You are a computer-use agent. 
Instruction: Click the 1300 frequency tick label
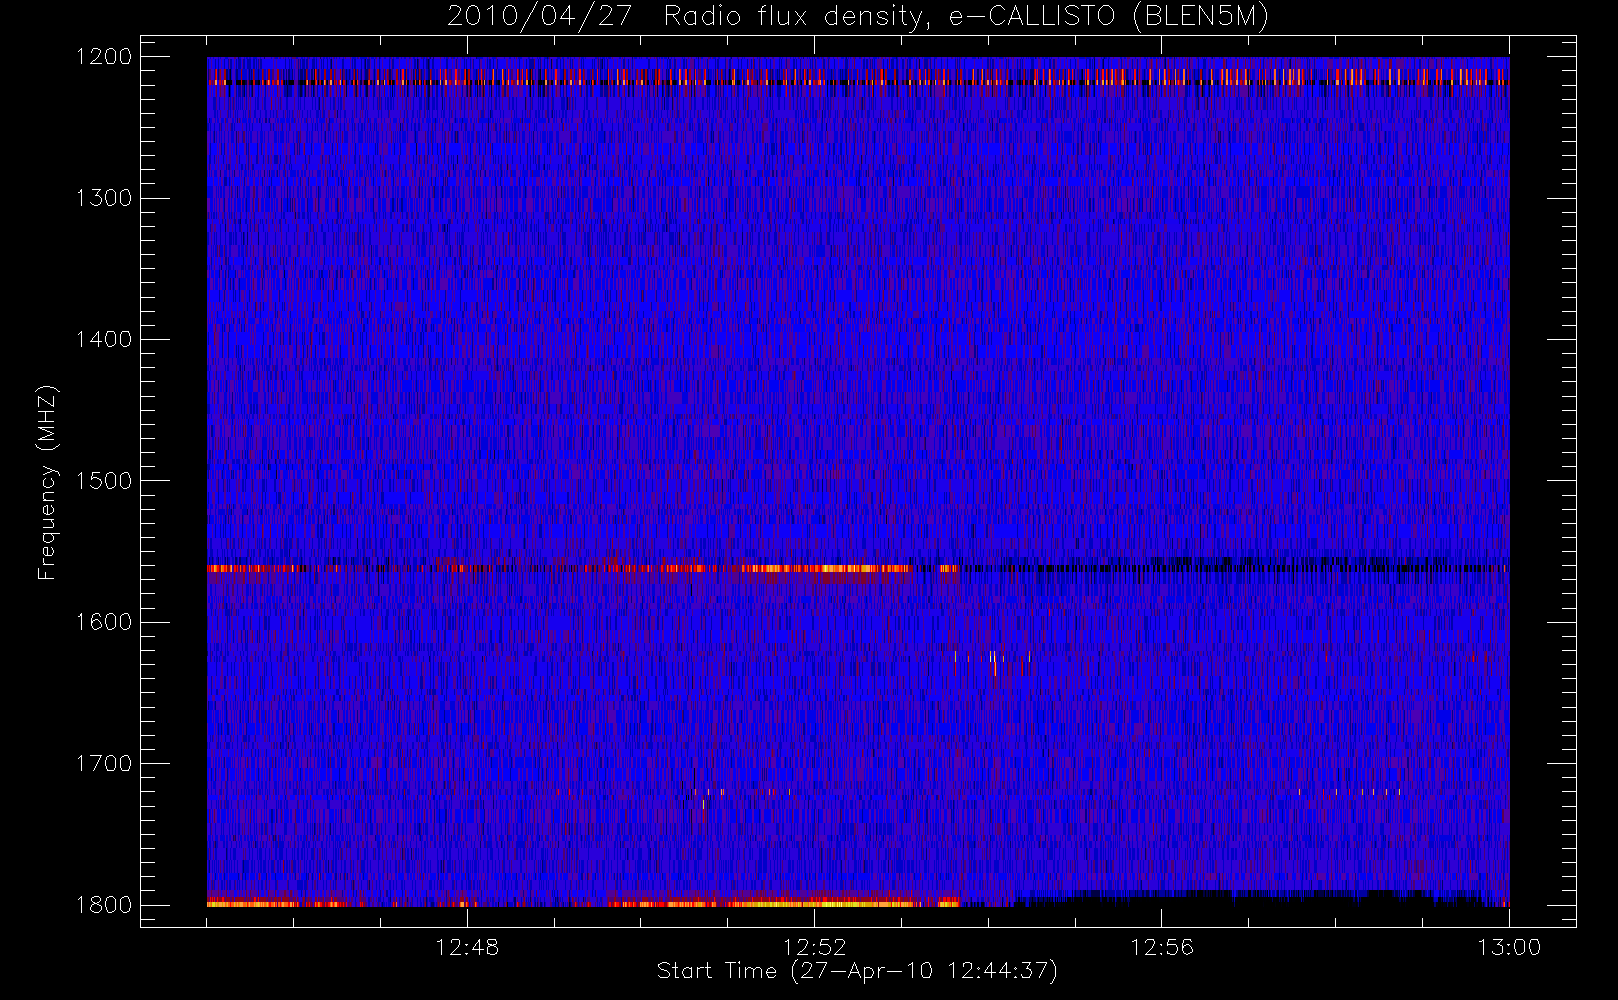pos(104,198)
